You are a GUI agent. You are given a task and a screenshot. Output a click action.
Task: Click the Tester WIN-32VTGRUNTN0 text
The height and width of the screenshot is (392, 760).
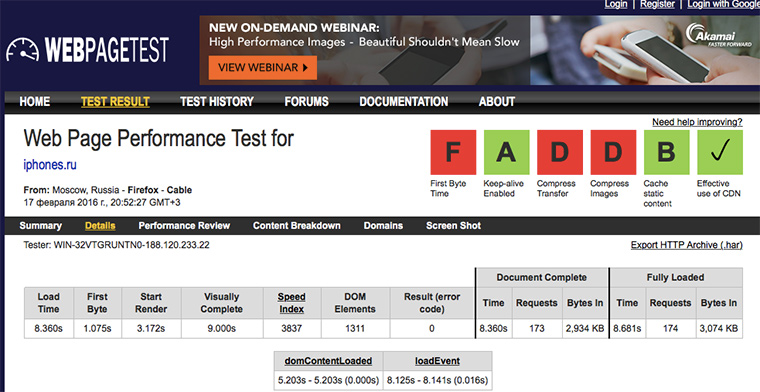pos(116,245)
